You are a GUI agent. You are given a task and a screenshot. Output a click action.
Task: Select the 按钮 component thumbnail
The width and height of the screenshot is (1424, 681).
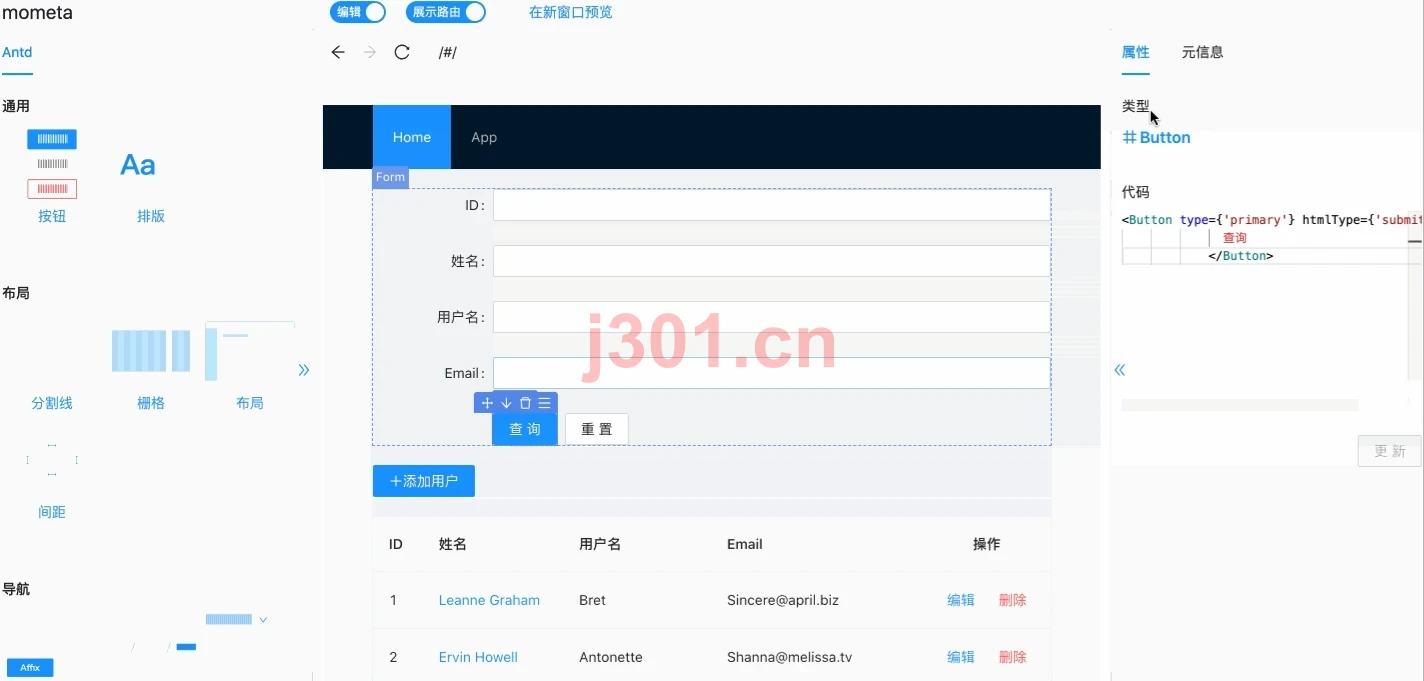52,164
